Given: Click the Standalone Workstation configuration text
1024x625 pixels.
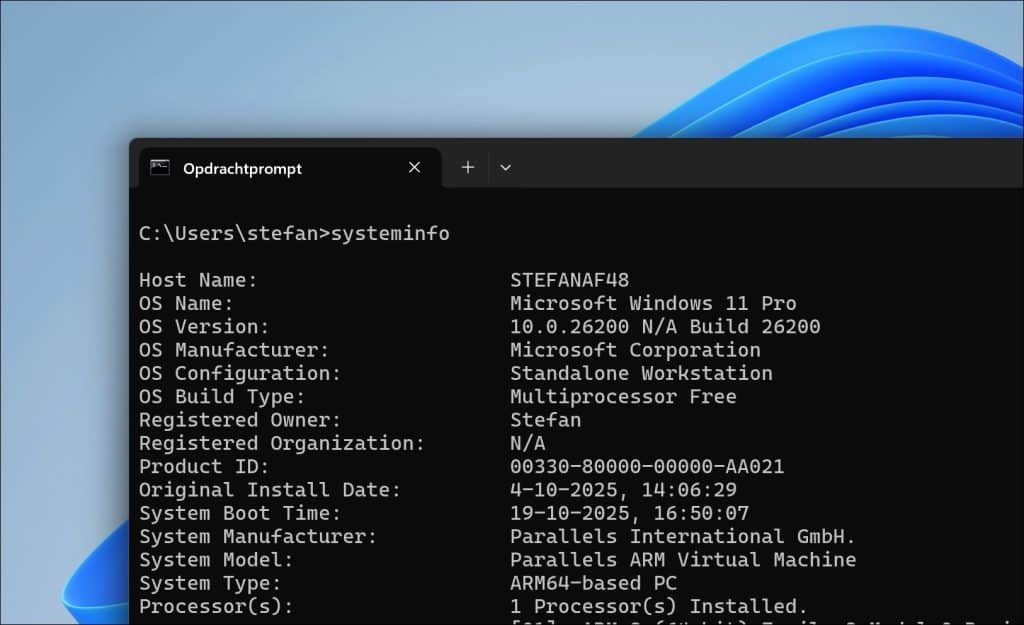Looking at the screenshot, I should pos(641,373).
